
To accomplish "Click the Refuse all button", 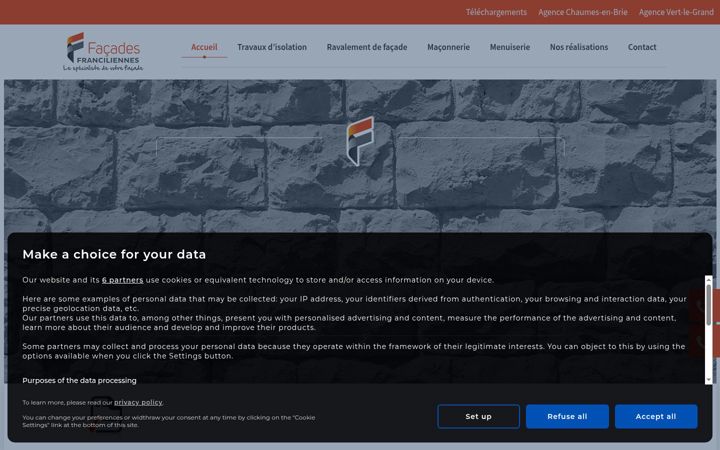I will [567, 416].
